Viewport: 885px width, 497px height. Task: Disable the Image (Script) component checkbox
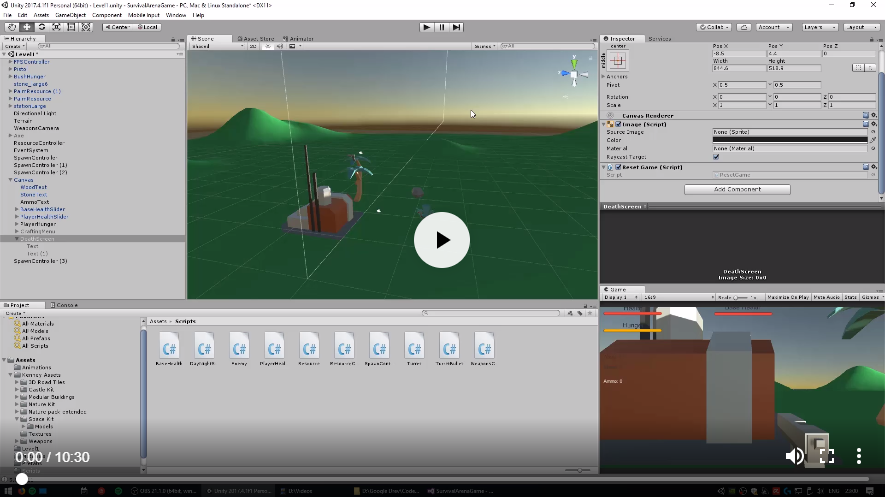coord(618,124)
